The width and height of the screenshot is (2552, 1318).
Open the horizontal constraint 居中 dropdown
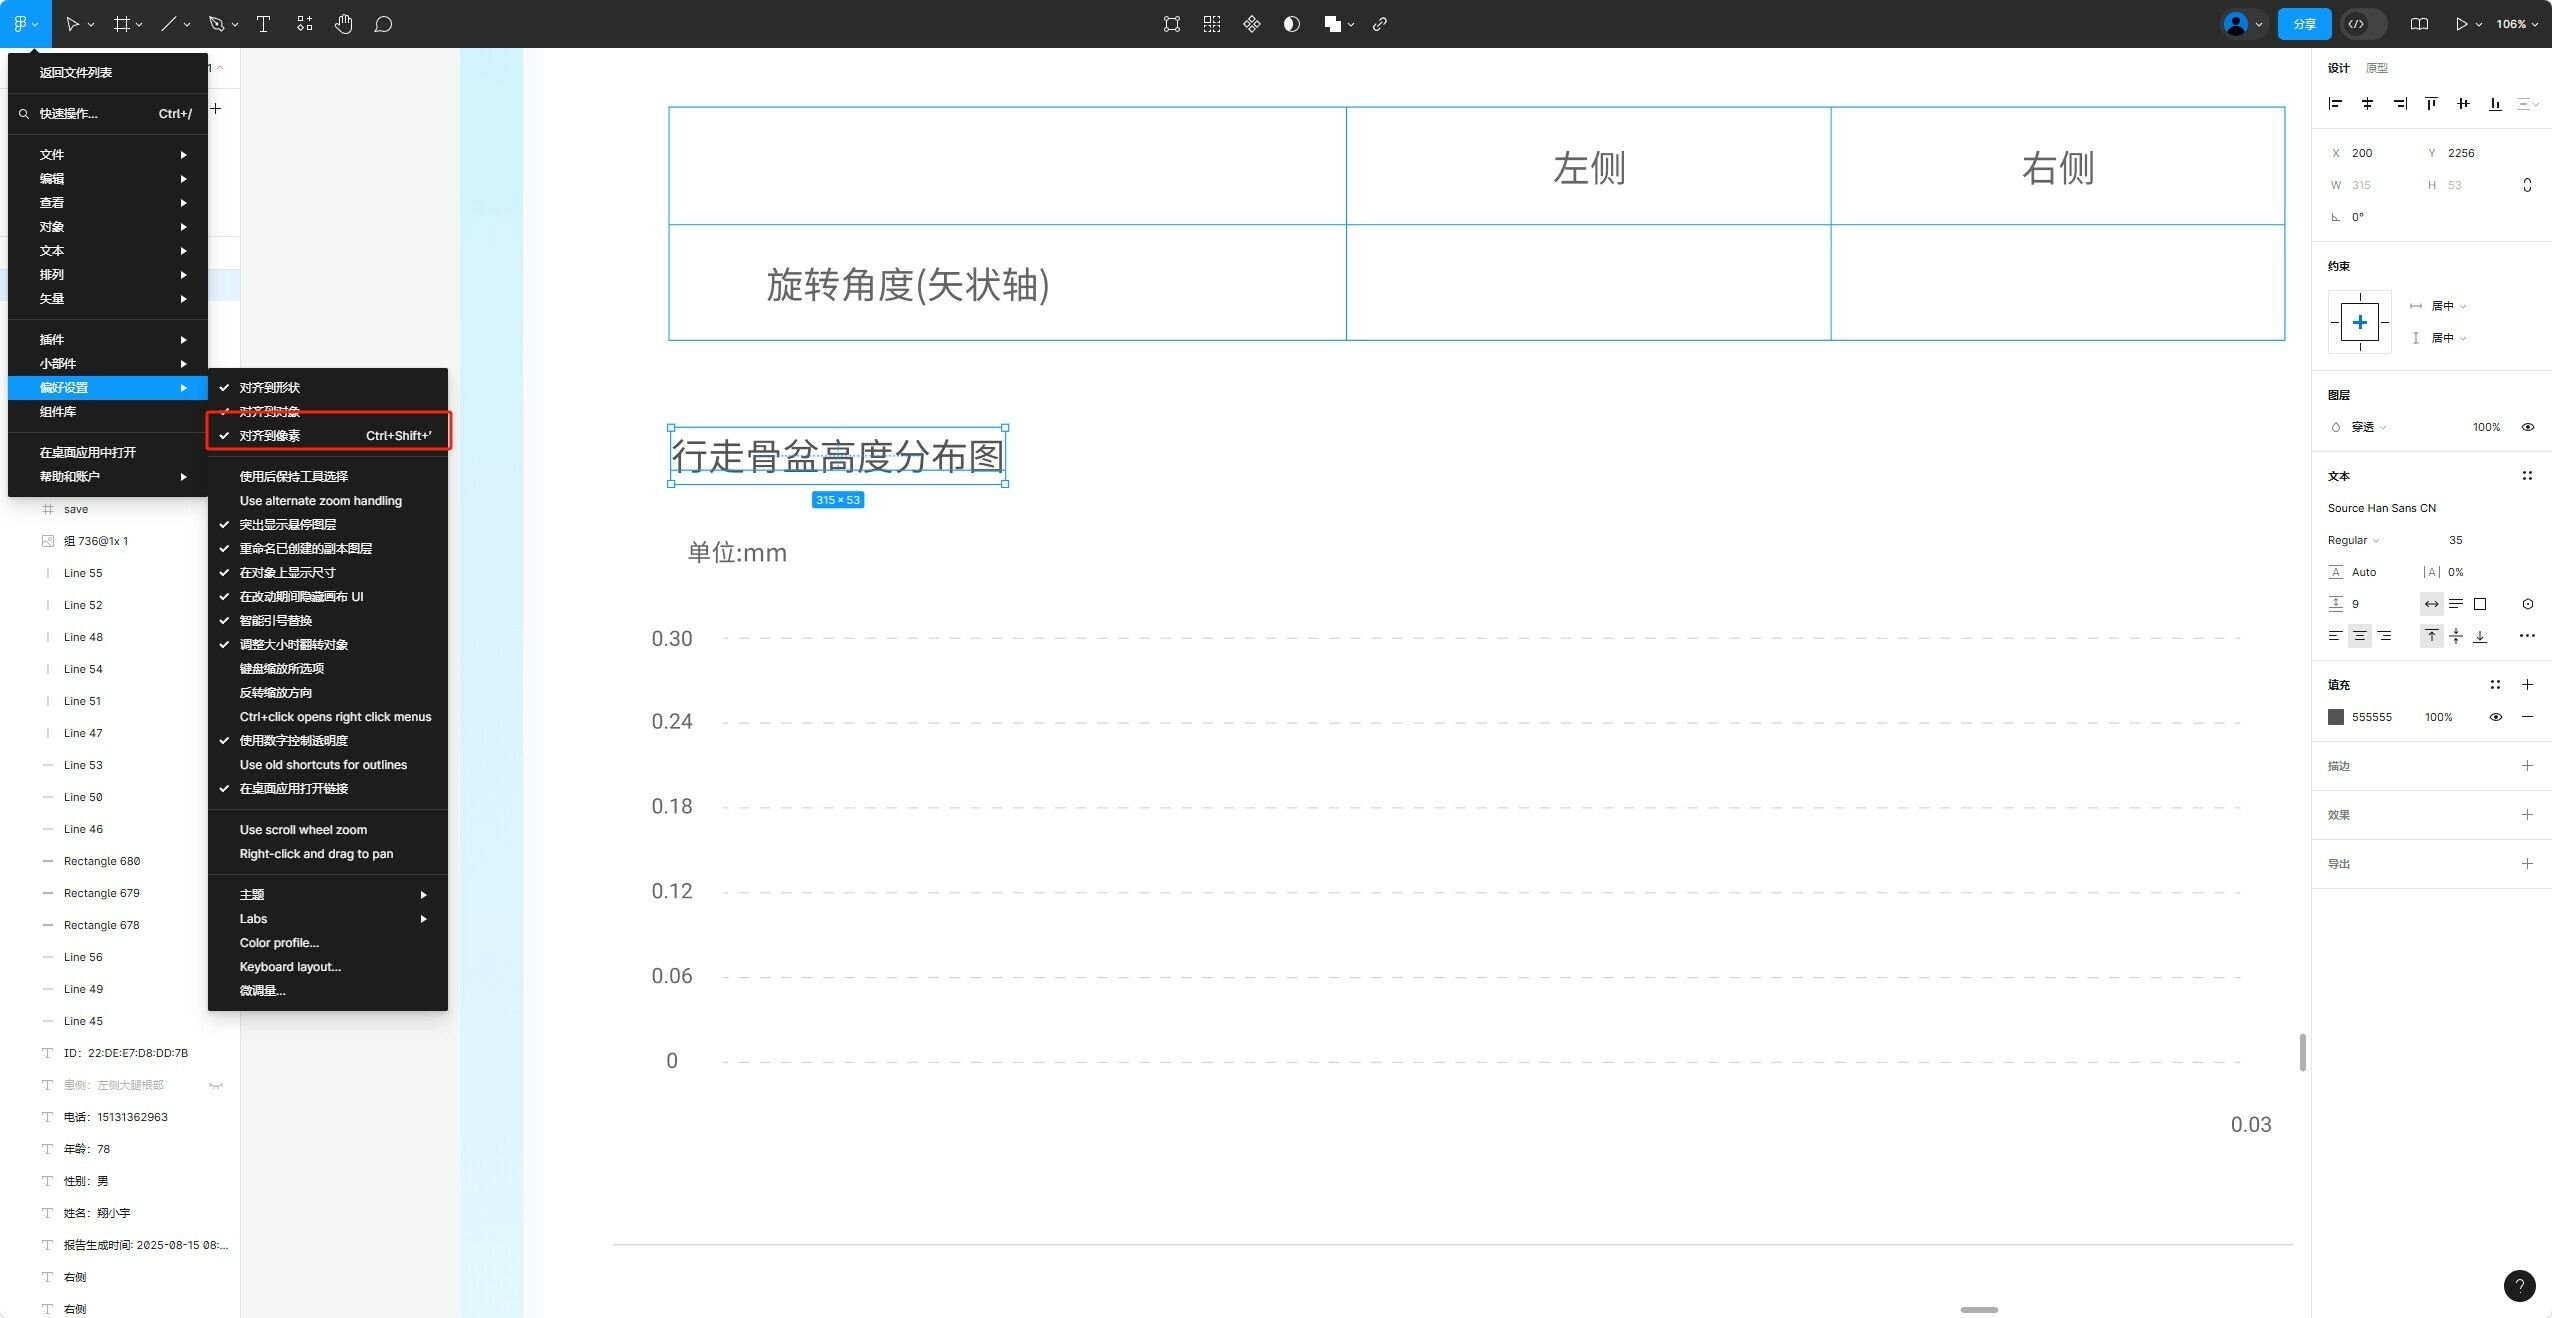coord(2448,306)
